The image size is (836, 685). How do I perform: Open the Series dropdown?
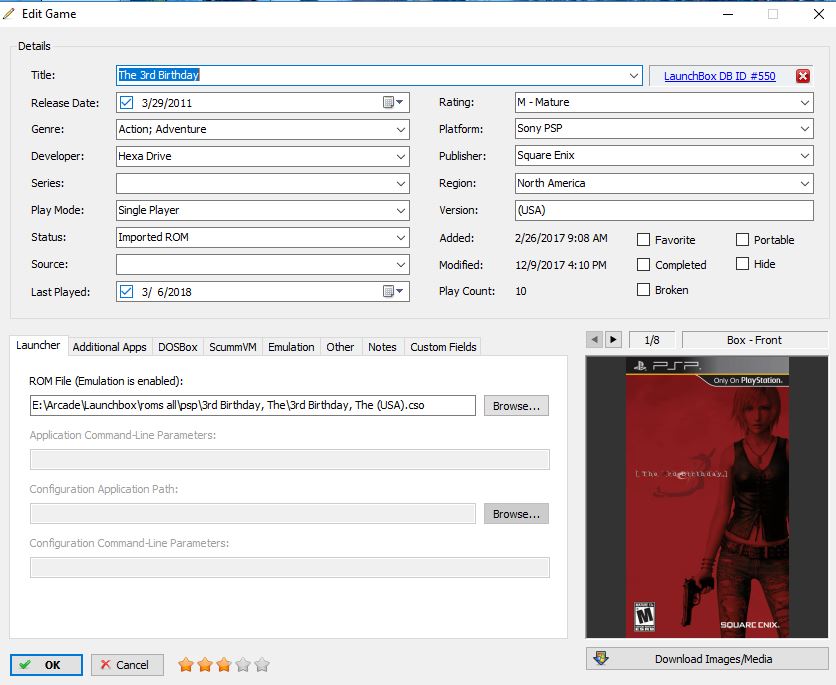coord(401,183)
